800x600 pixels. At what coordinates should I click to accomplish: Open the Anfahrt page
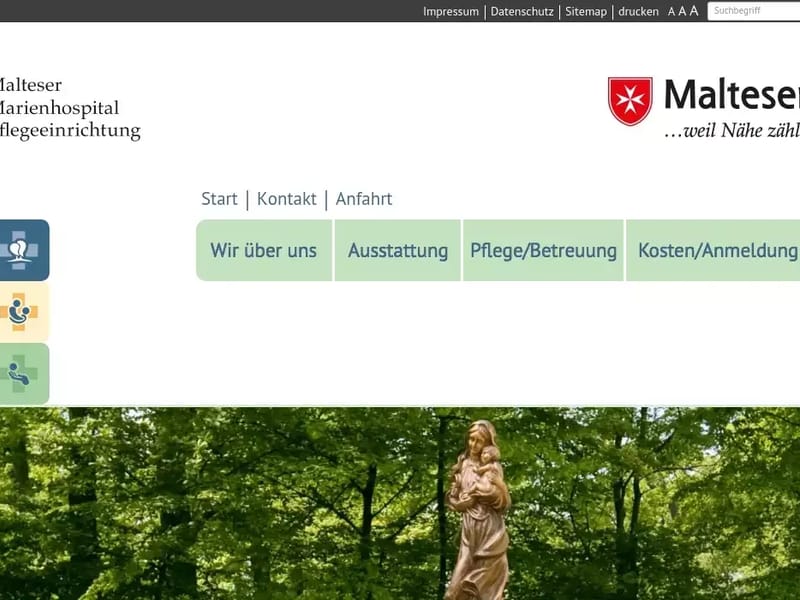click(364, 198)
